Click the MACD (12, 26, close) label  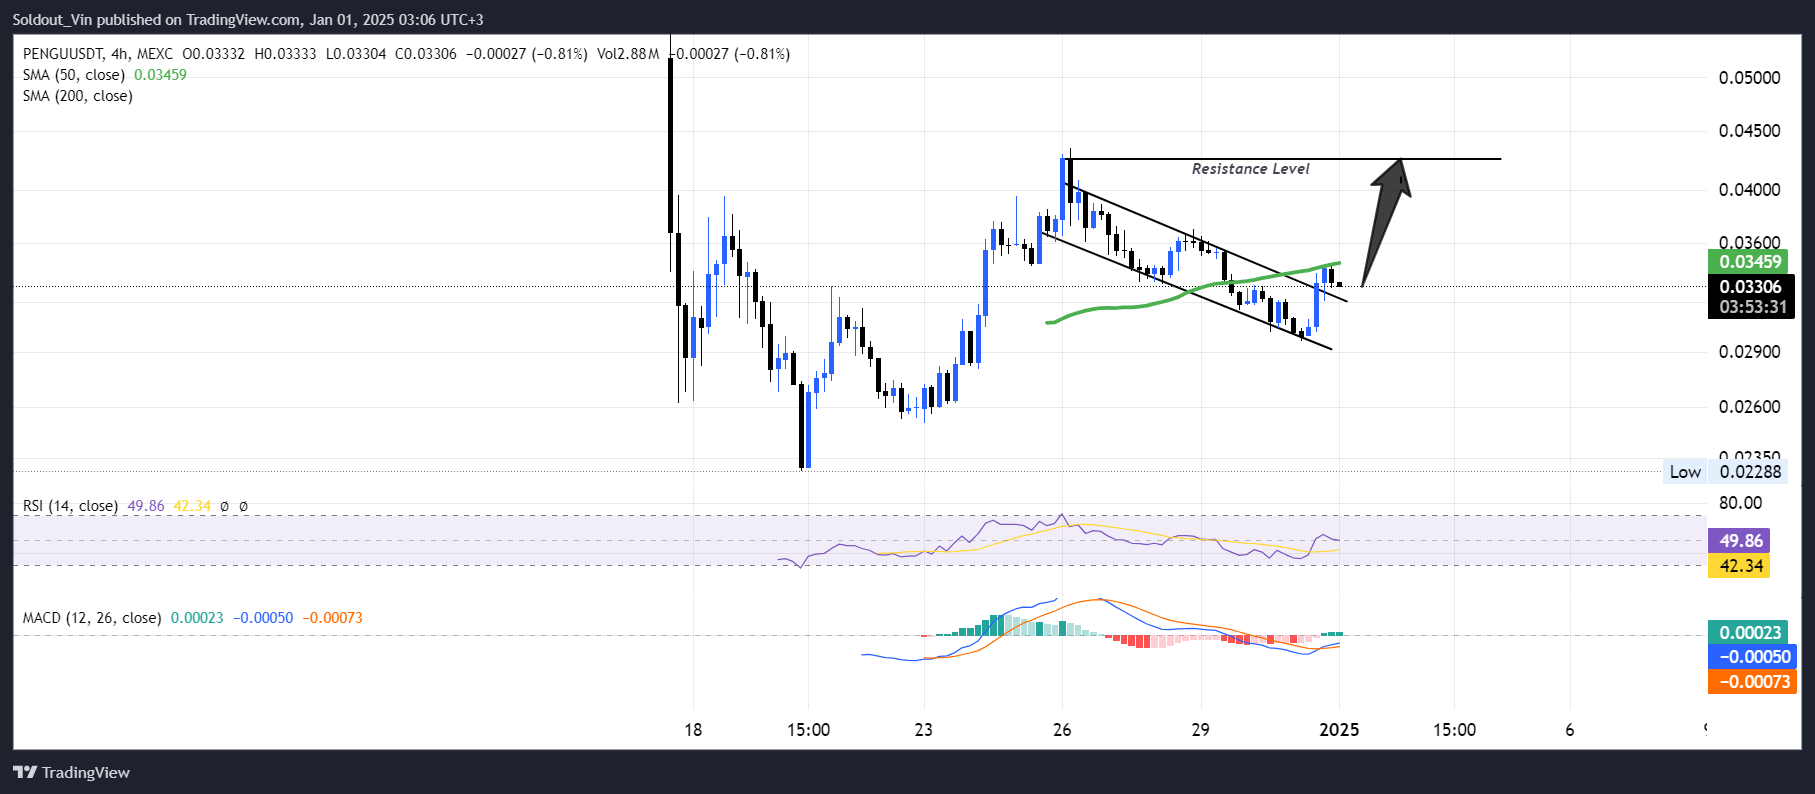coord(92,618)
